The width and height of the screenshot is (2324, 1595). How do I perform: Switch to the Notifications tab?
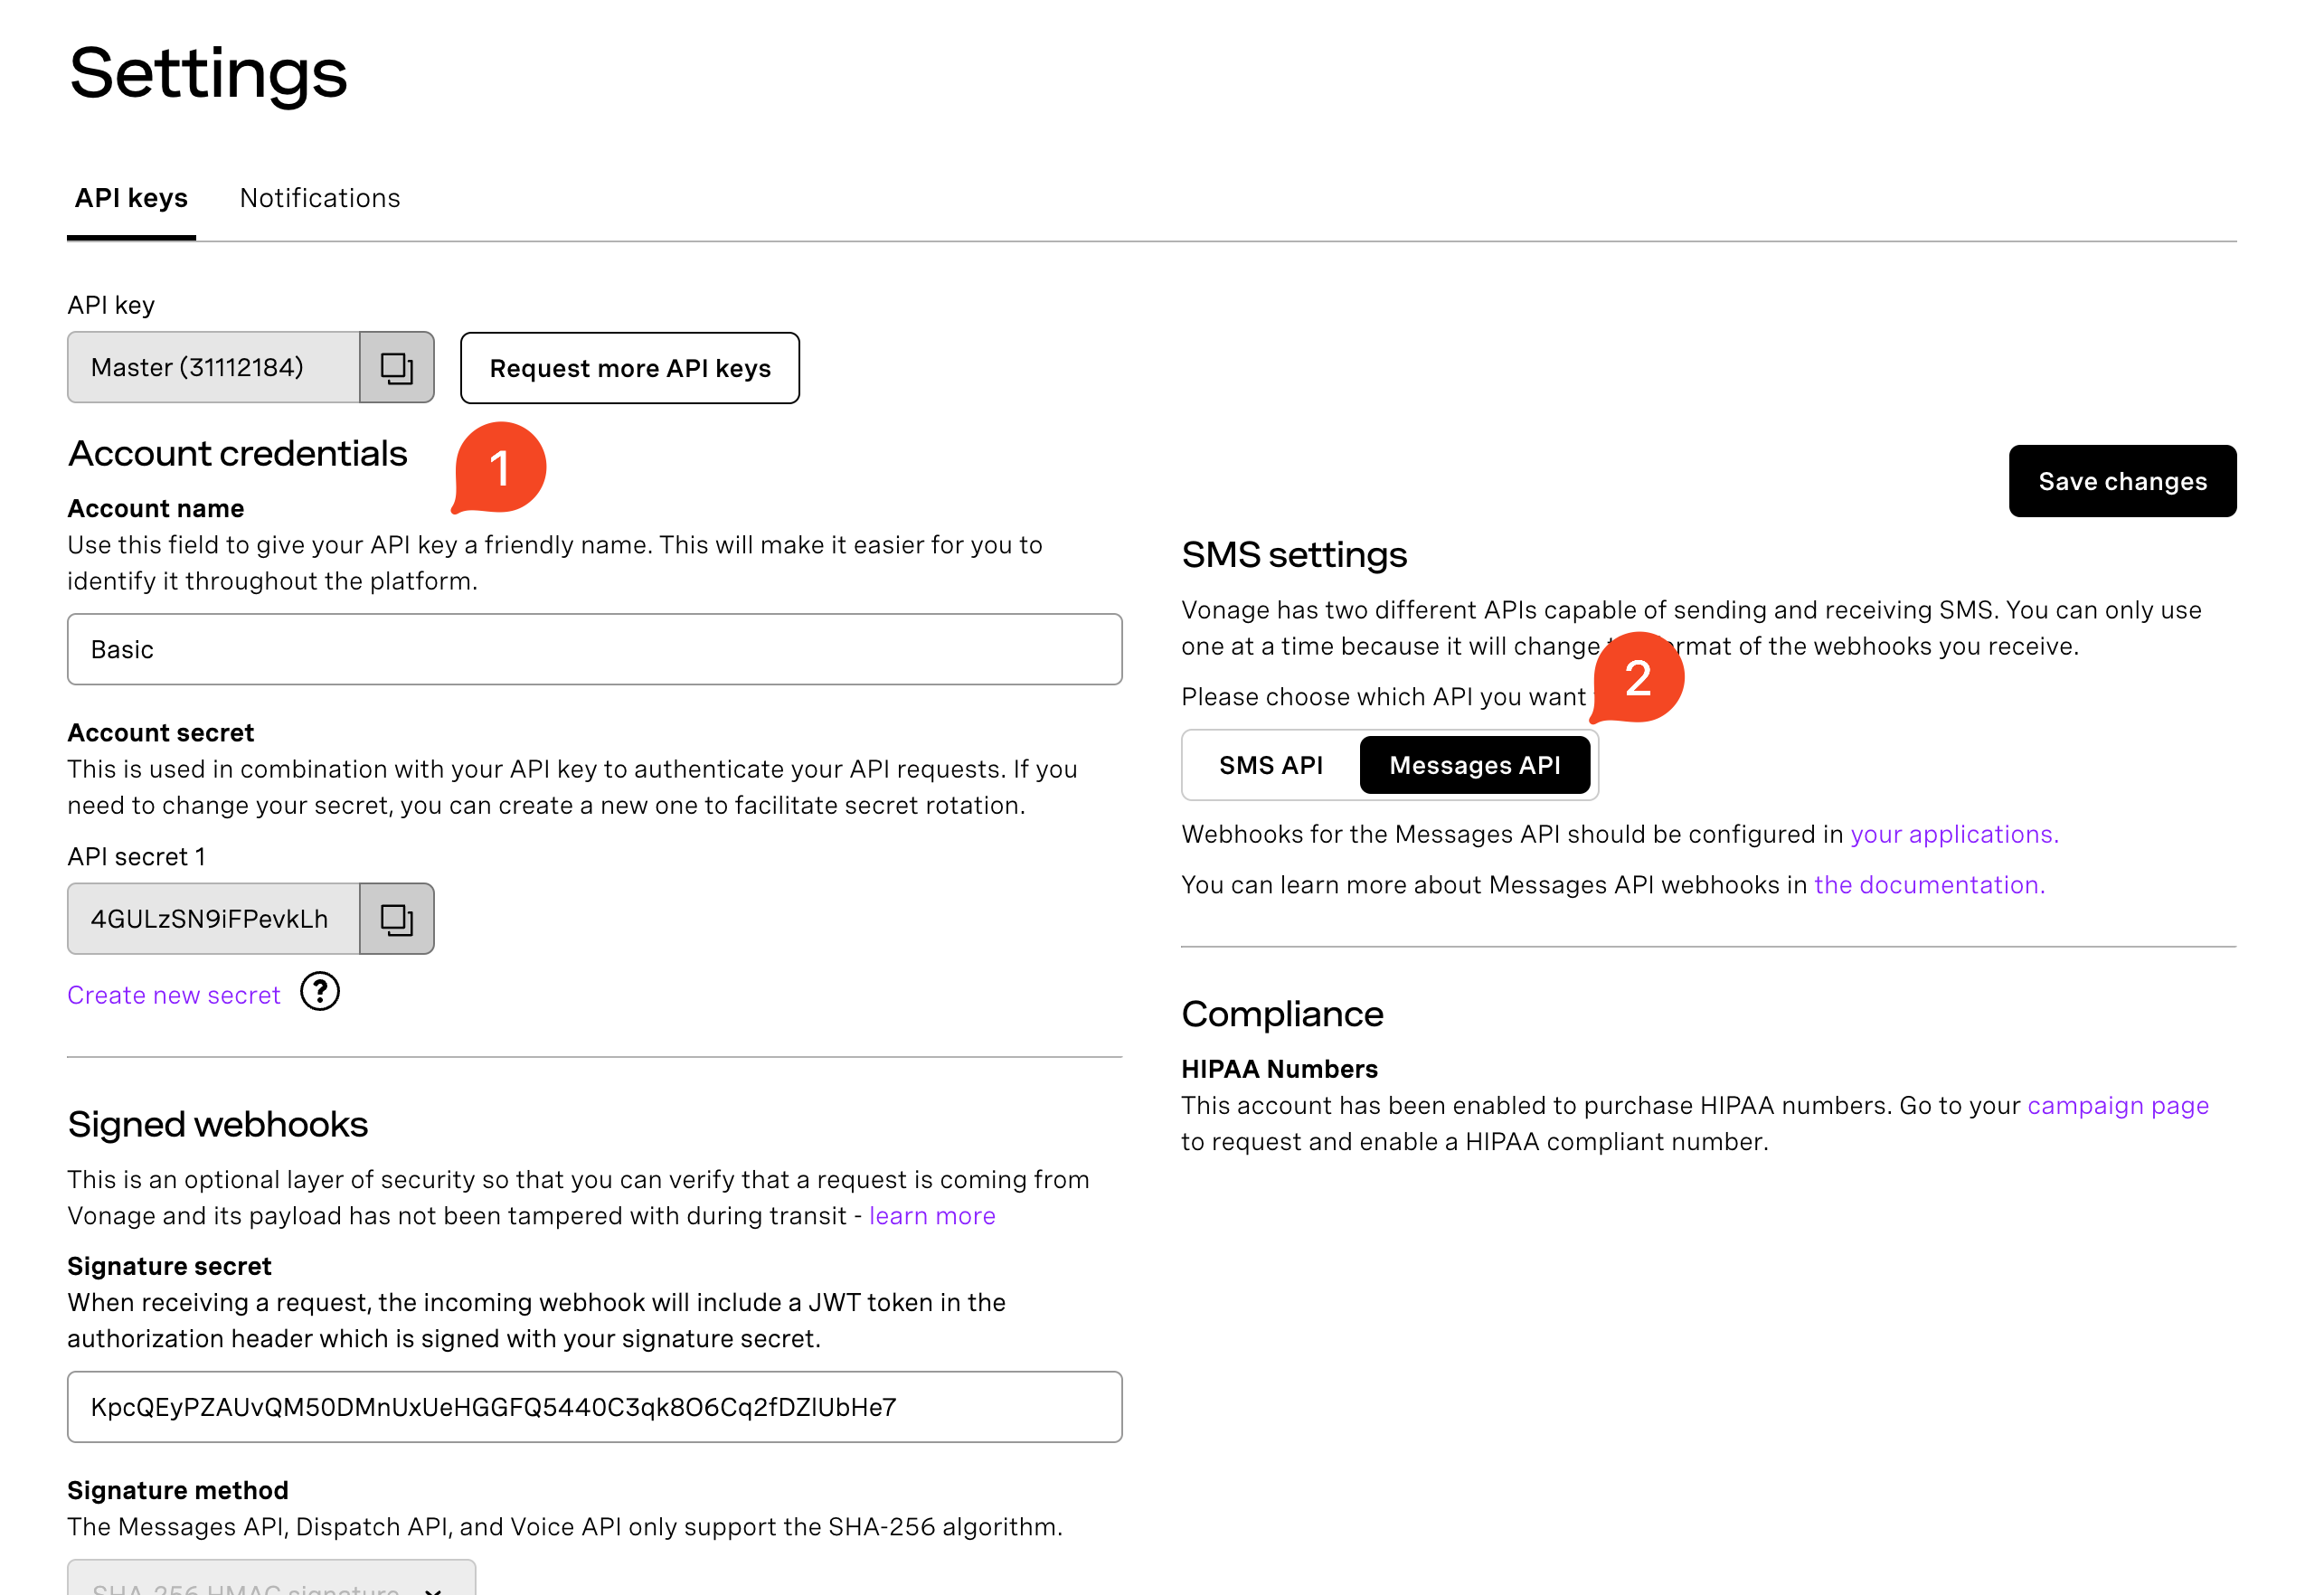[319, 198]
